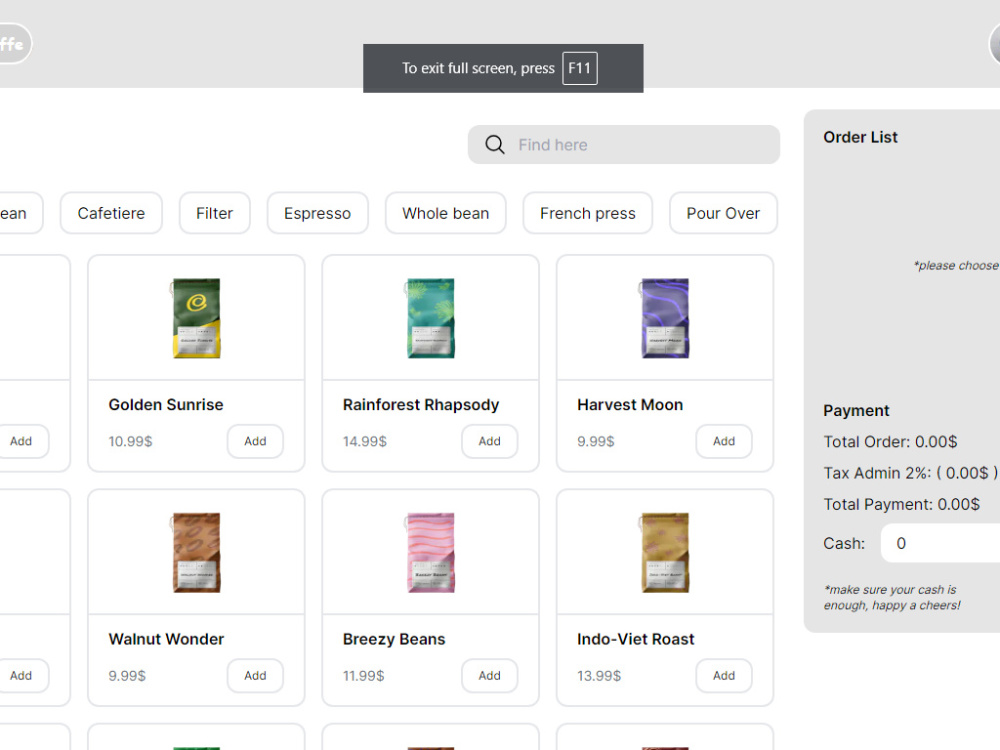Click the Rainforest Rhapsody product name

point(421,405)
